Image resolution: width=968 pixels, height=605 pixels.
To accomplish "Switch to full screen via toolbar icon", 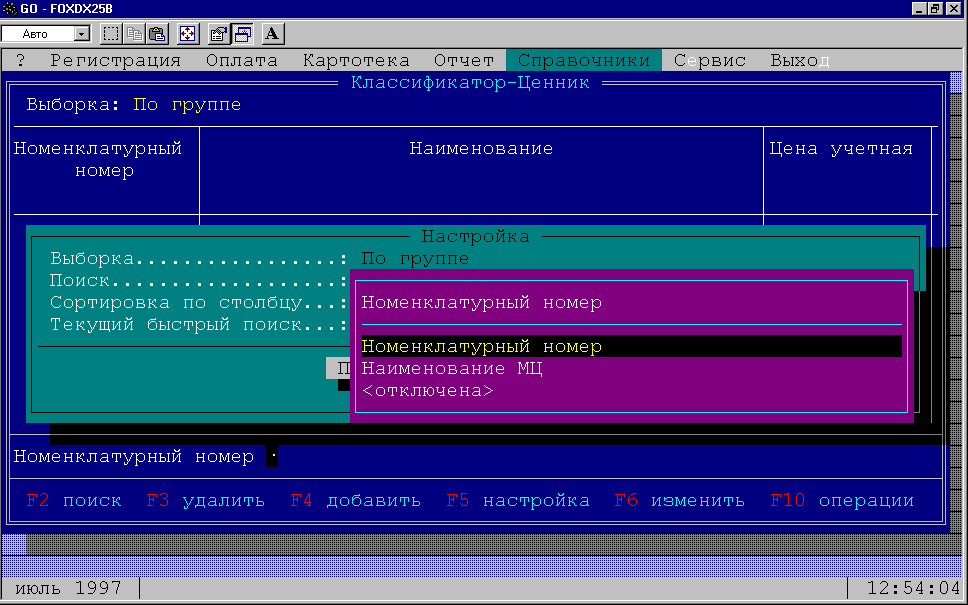I will click(188, 33).
